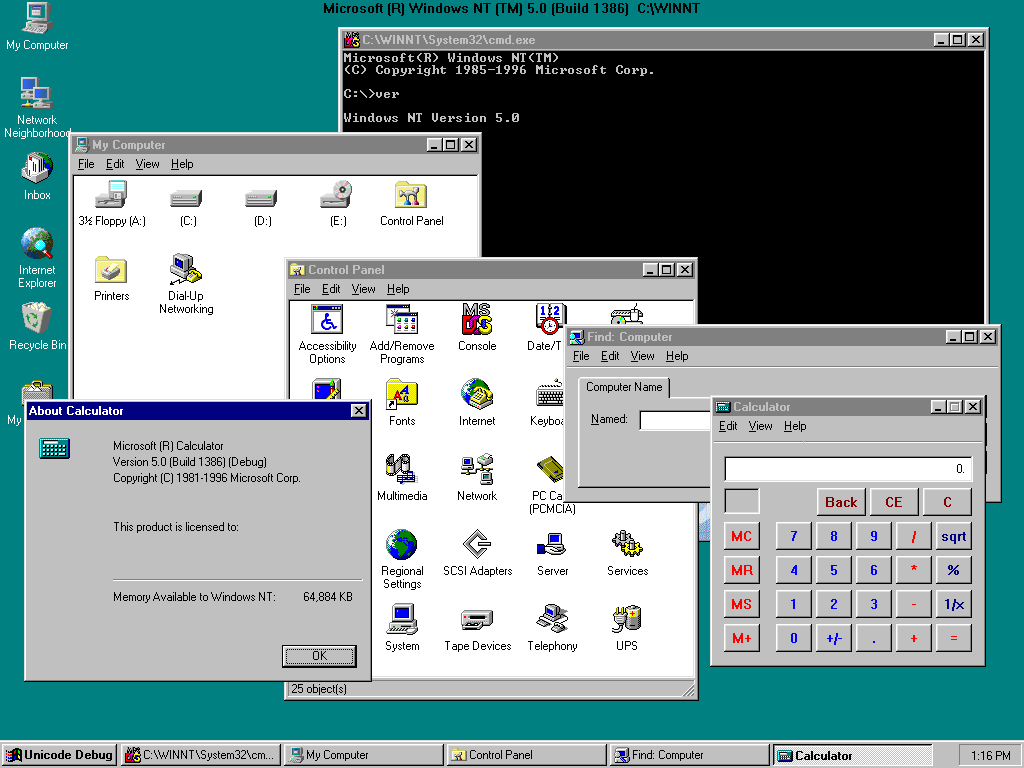1024x768 pixels.
Task: Open the Console control panel applet
Action: [477, 320]
